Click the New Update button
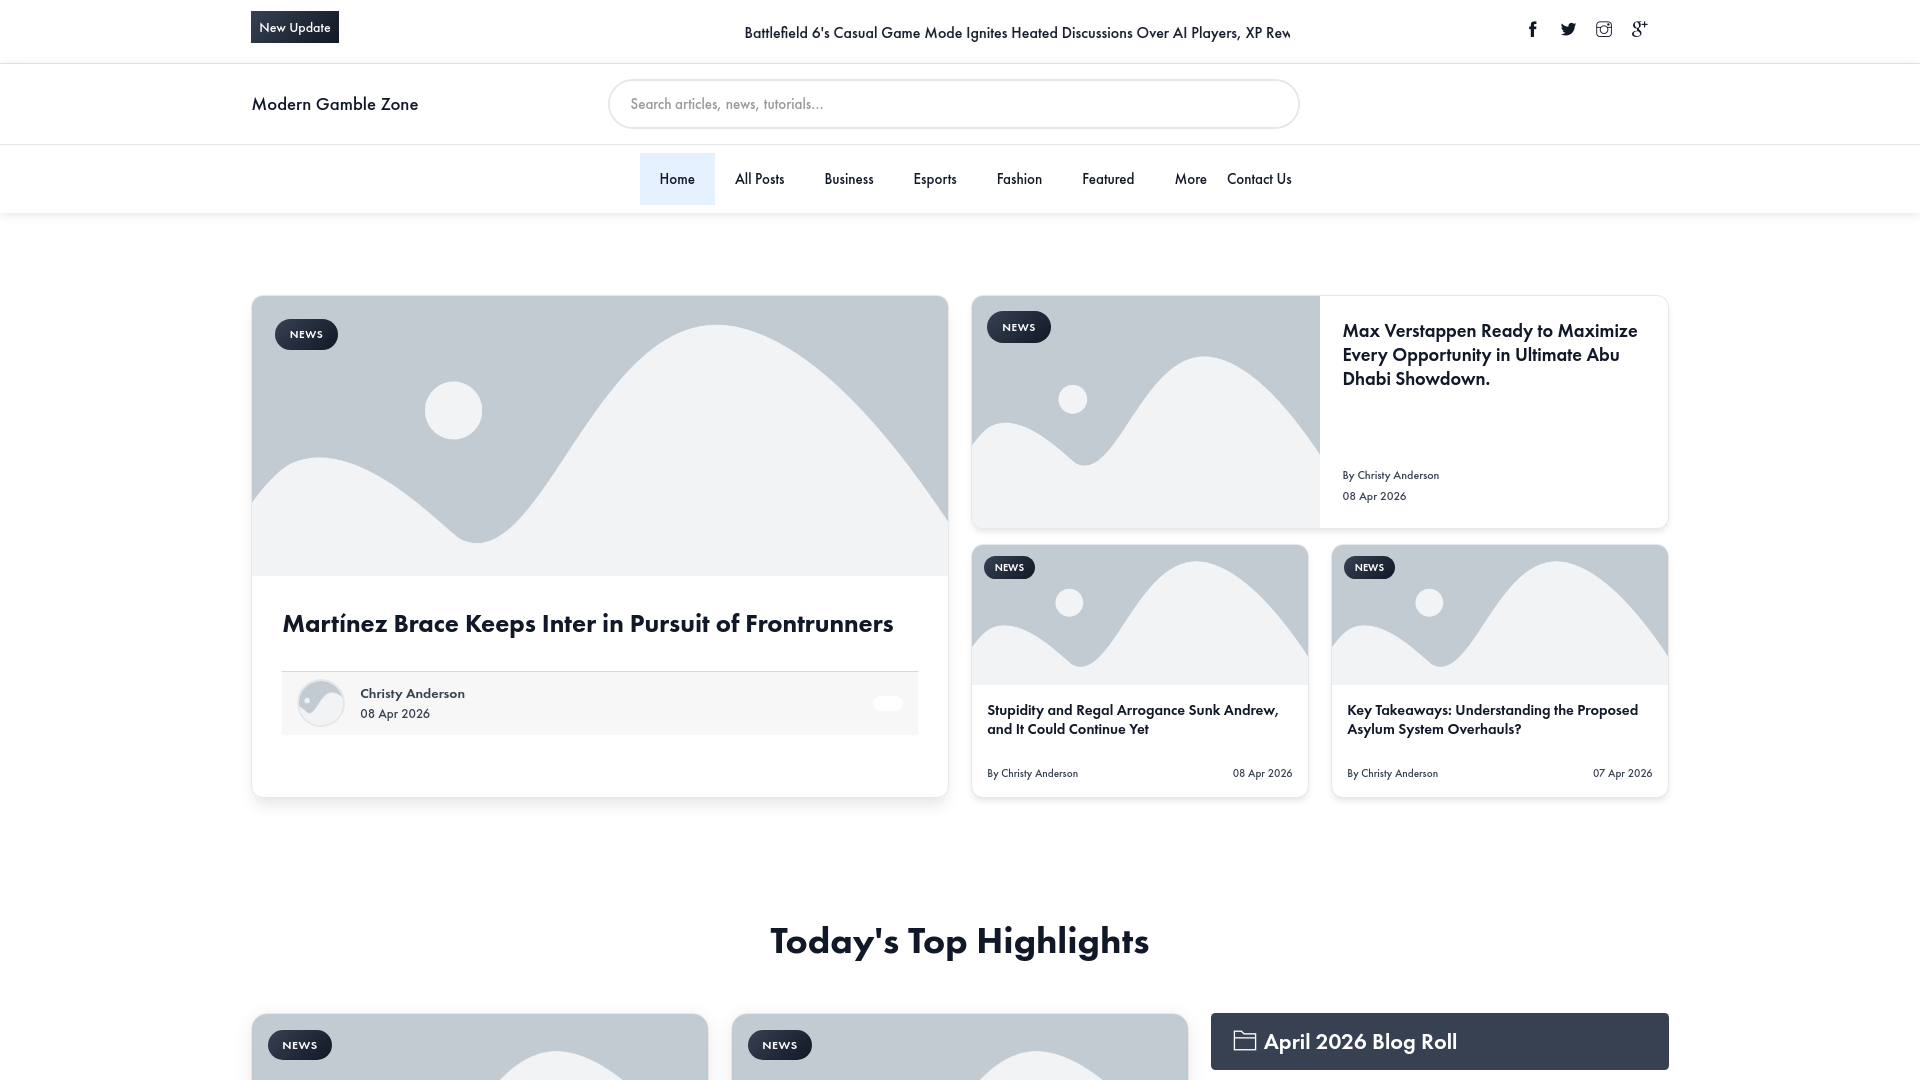Screen dimensions: 1920x1080 294,27
